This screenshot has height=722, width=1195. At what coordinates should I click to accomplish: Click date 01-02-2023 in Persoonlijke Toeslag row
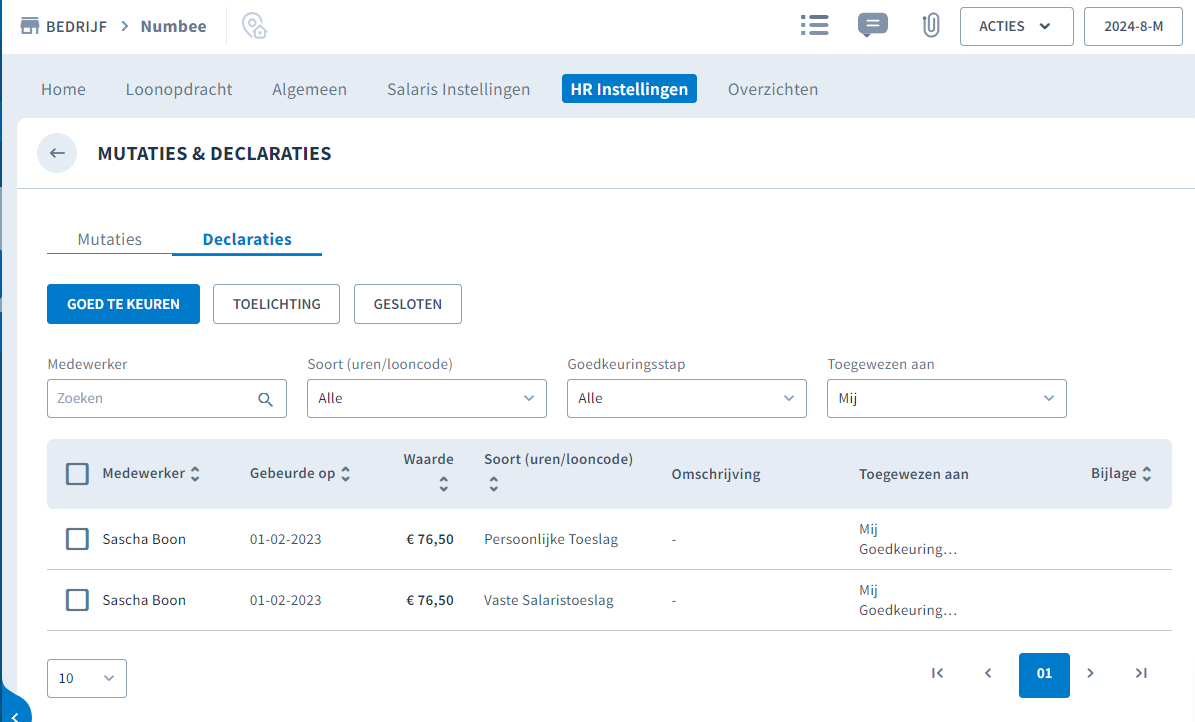click(x=286, y=539)
